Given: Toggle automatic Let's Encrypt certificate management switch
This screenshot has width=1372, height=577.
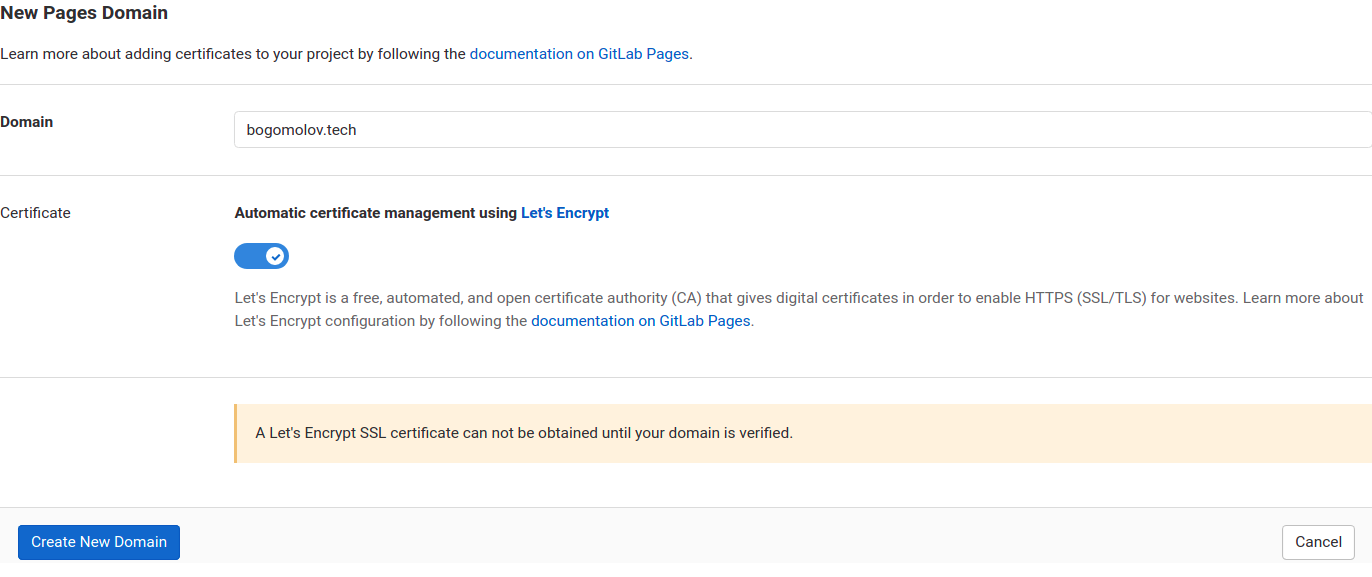Looking at the screenshot, I should tap(261, 256).
